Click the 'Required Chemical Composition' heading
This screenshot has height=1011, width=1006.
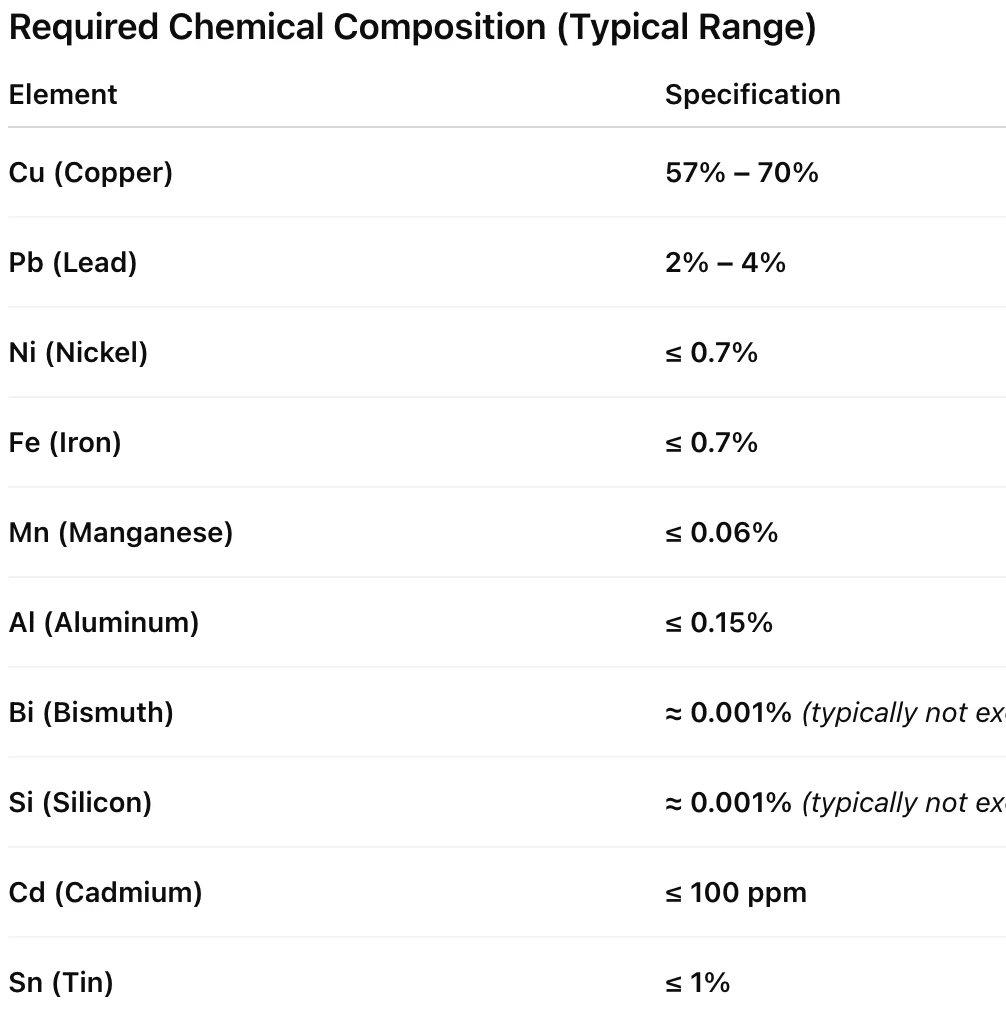click(x=412, y=28)
